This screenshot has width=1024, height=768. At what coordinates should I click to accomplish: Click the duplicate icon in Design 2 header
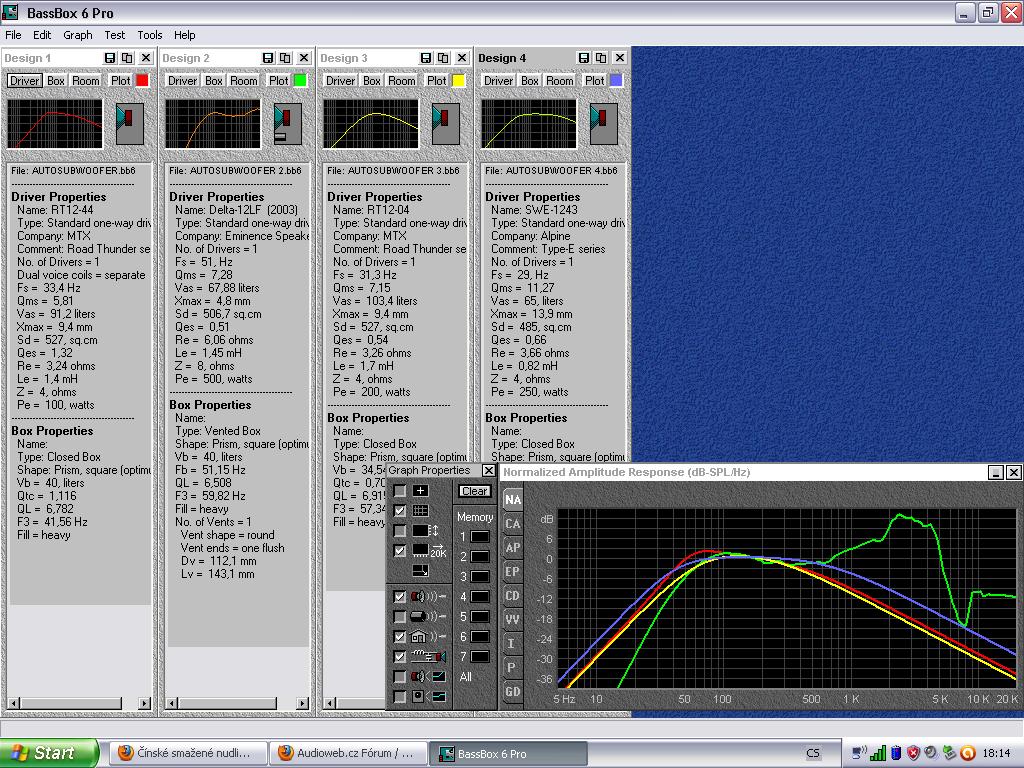pyautogui.click(x=285, y=58)
